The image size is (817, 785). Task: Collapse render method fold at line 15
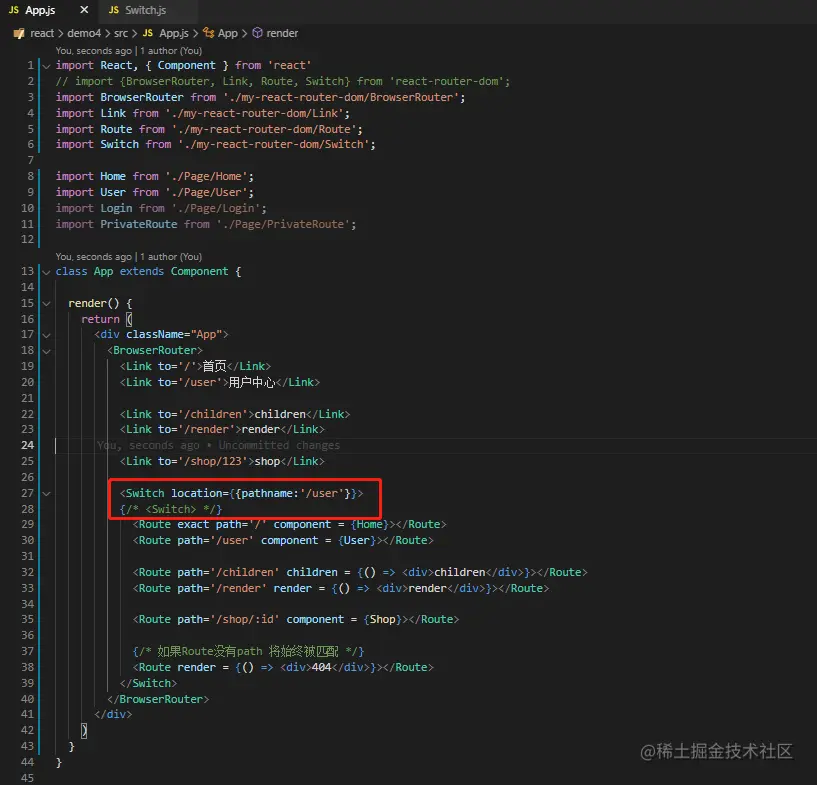[46, 304]
